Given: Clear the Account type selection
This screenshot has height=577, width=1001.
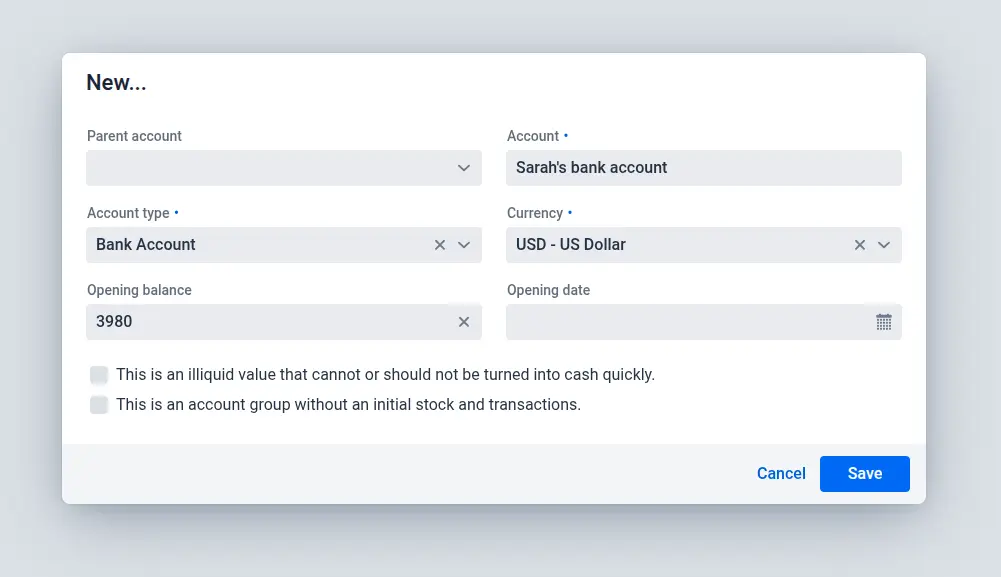Looking at the screenshot, I should click(x=439, y=245).
